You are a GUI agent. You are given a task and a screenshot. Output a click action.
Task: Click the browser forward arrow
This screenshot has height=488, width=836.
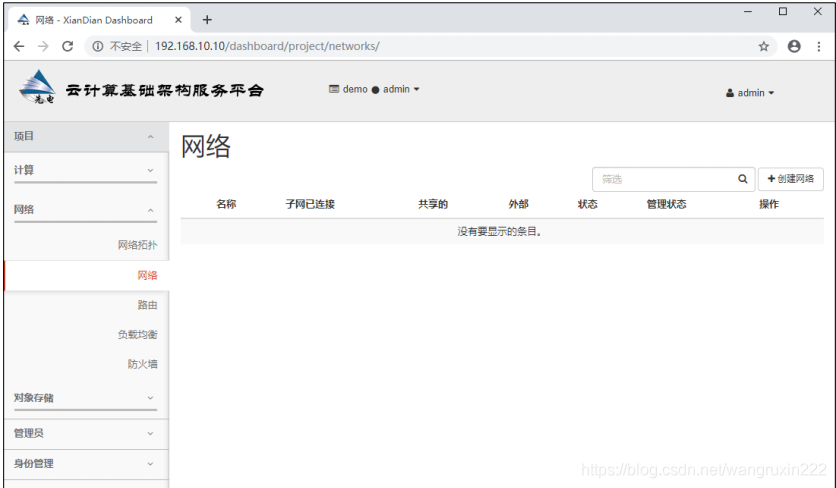pos(43,46)
